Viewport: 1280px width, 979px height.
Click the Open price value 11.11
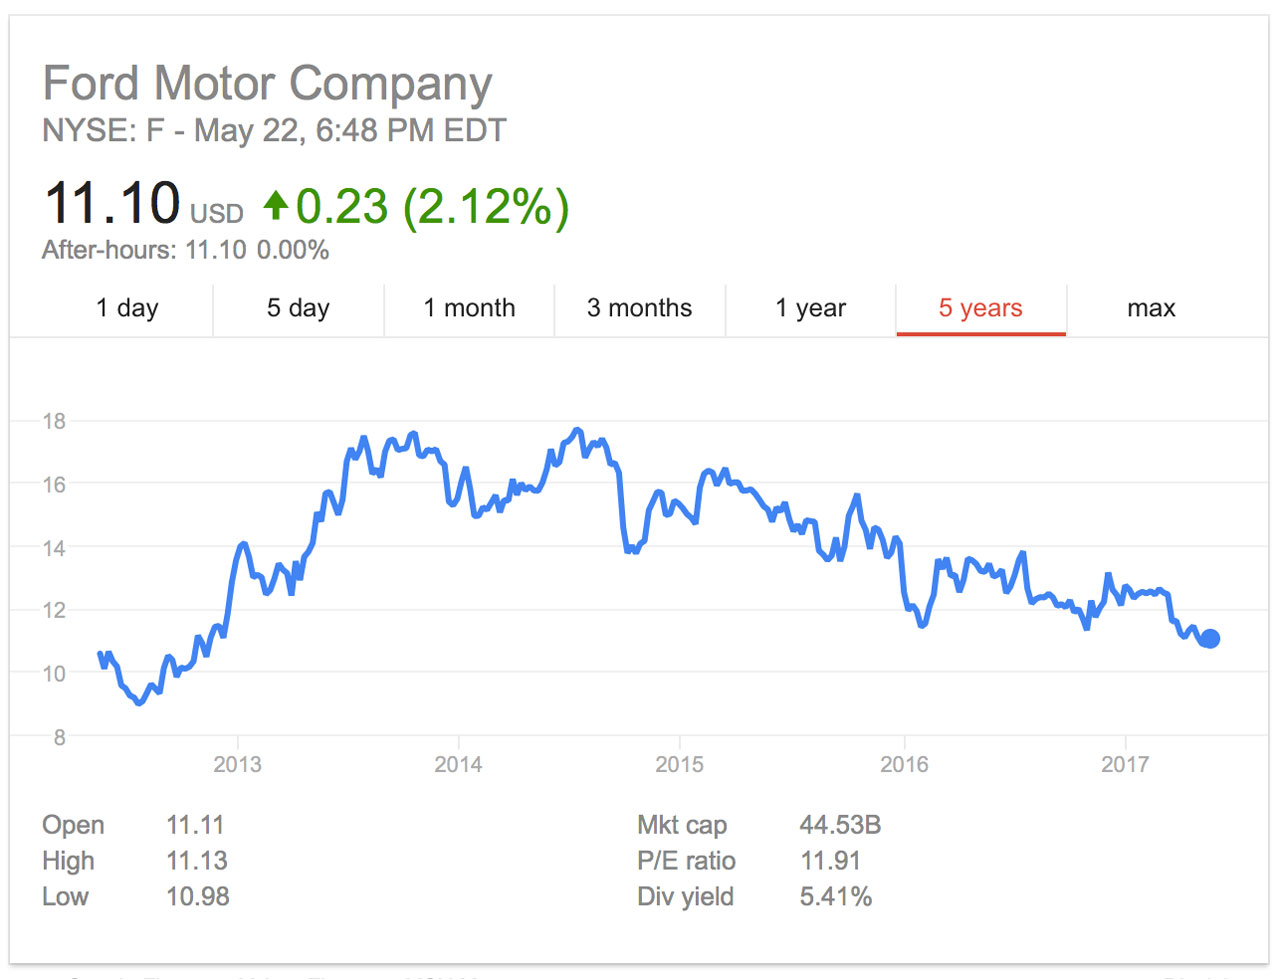click(195, 825)
